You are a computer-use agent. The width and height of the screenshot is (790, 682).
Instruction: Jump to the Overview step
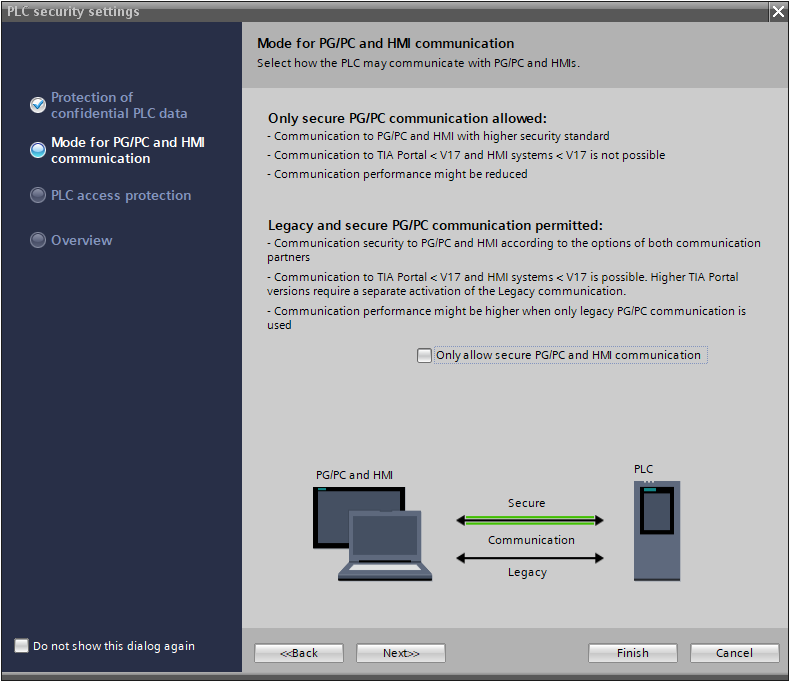82,240
